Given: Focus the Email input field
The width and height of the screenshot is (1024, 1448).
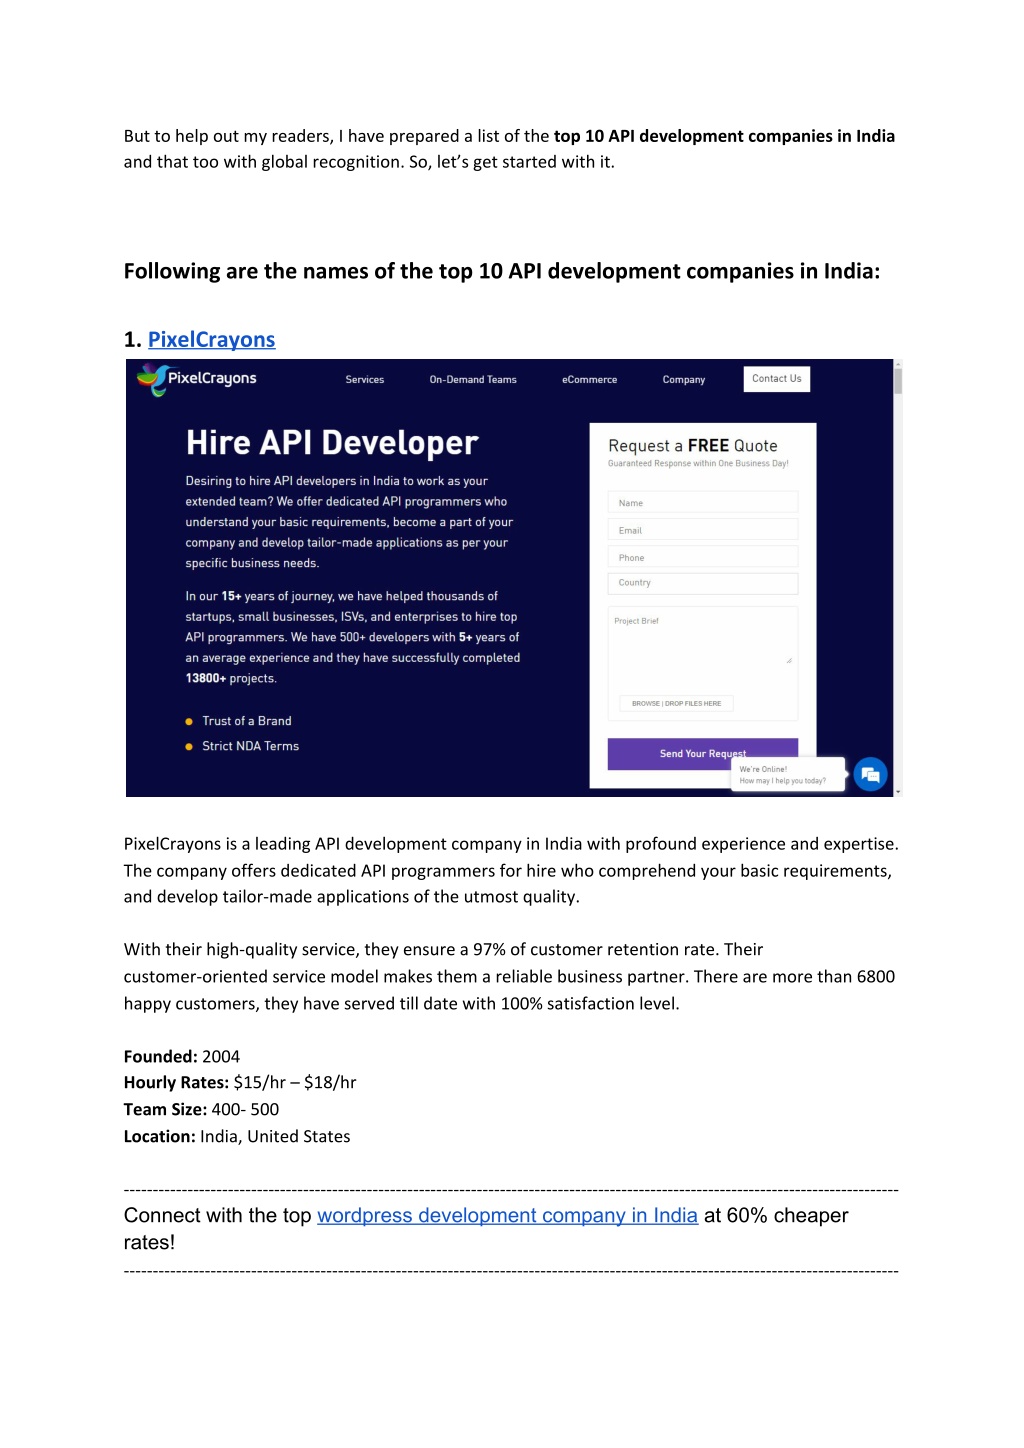Looking at the screenshot, I should pyautogui.click(x=703, y=530).
